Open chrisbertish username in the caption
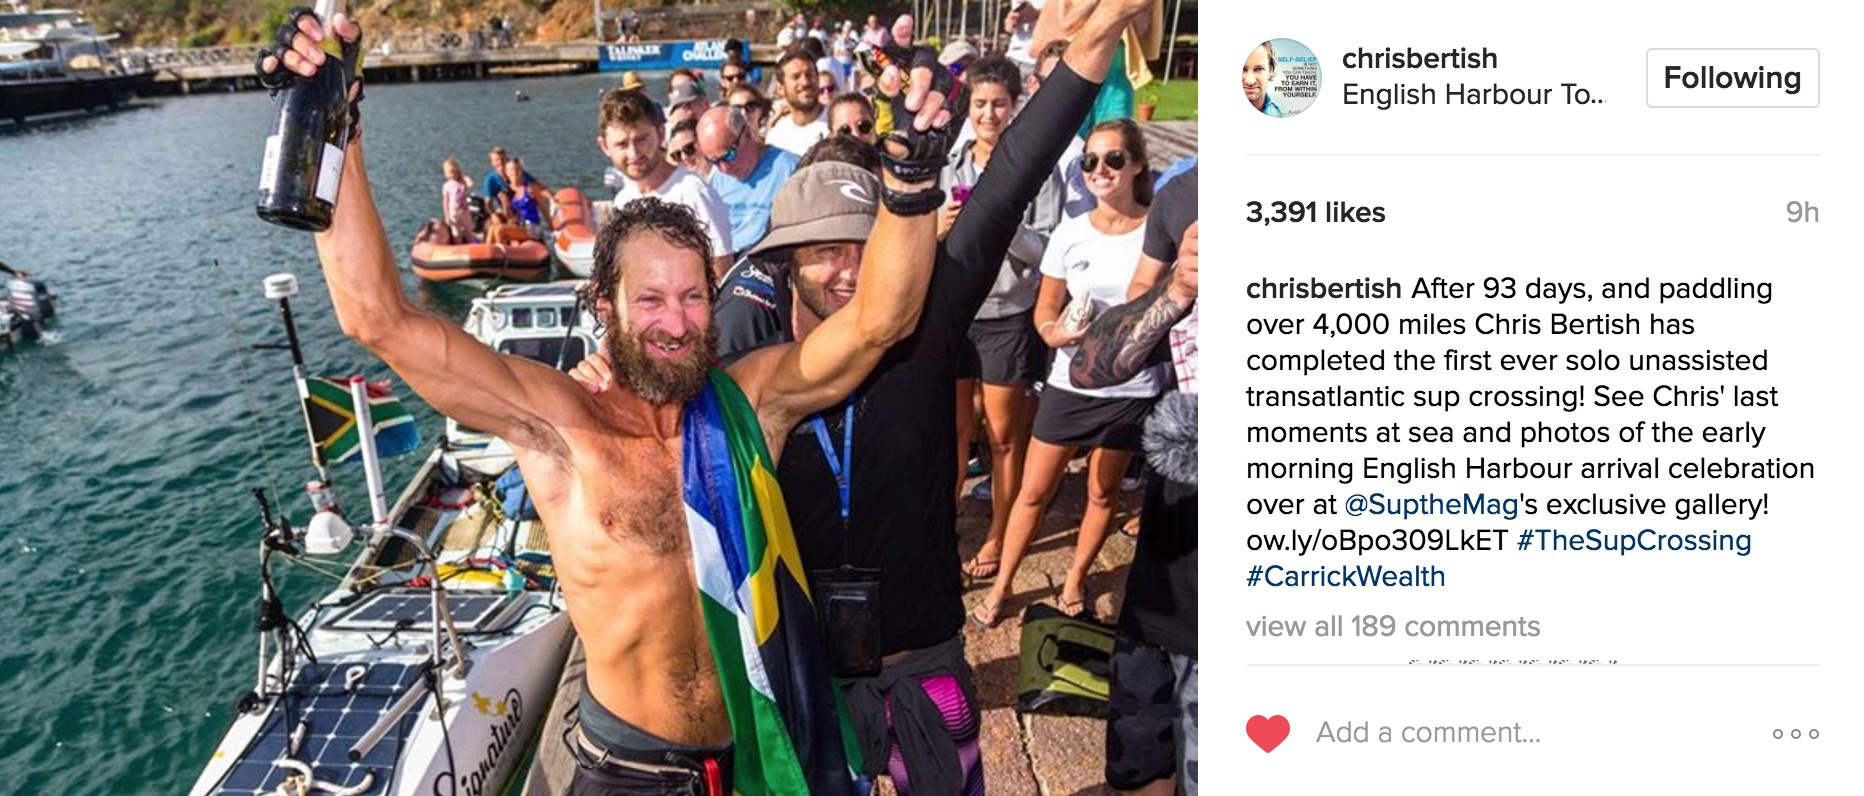This screenshot has height=796, width=1864. click(1323, 288)
